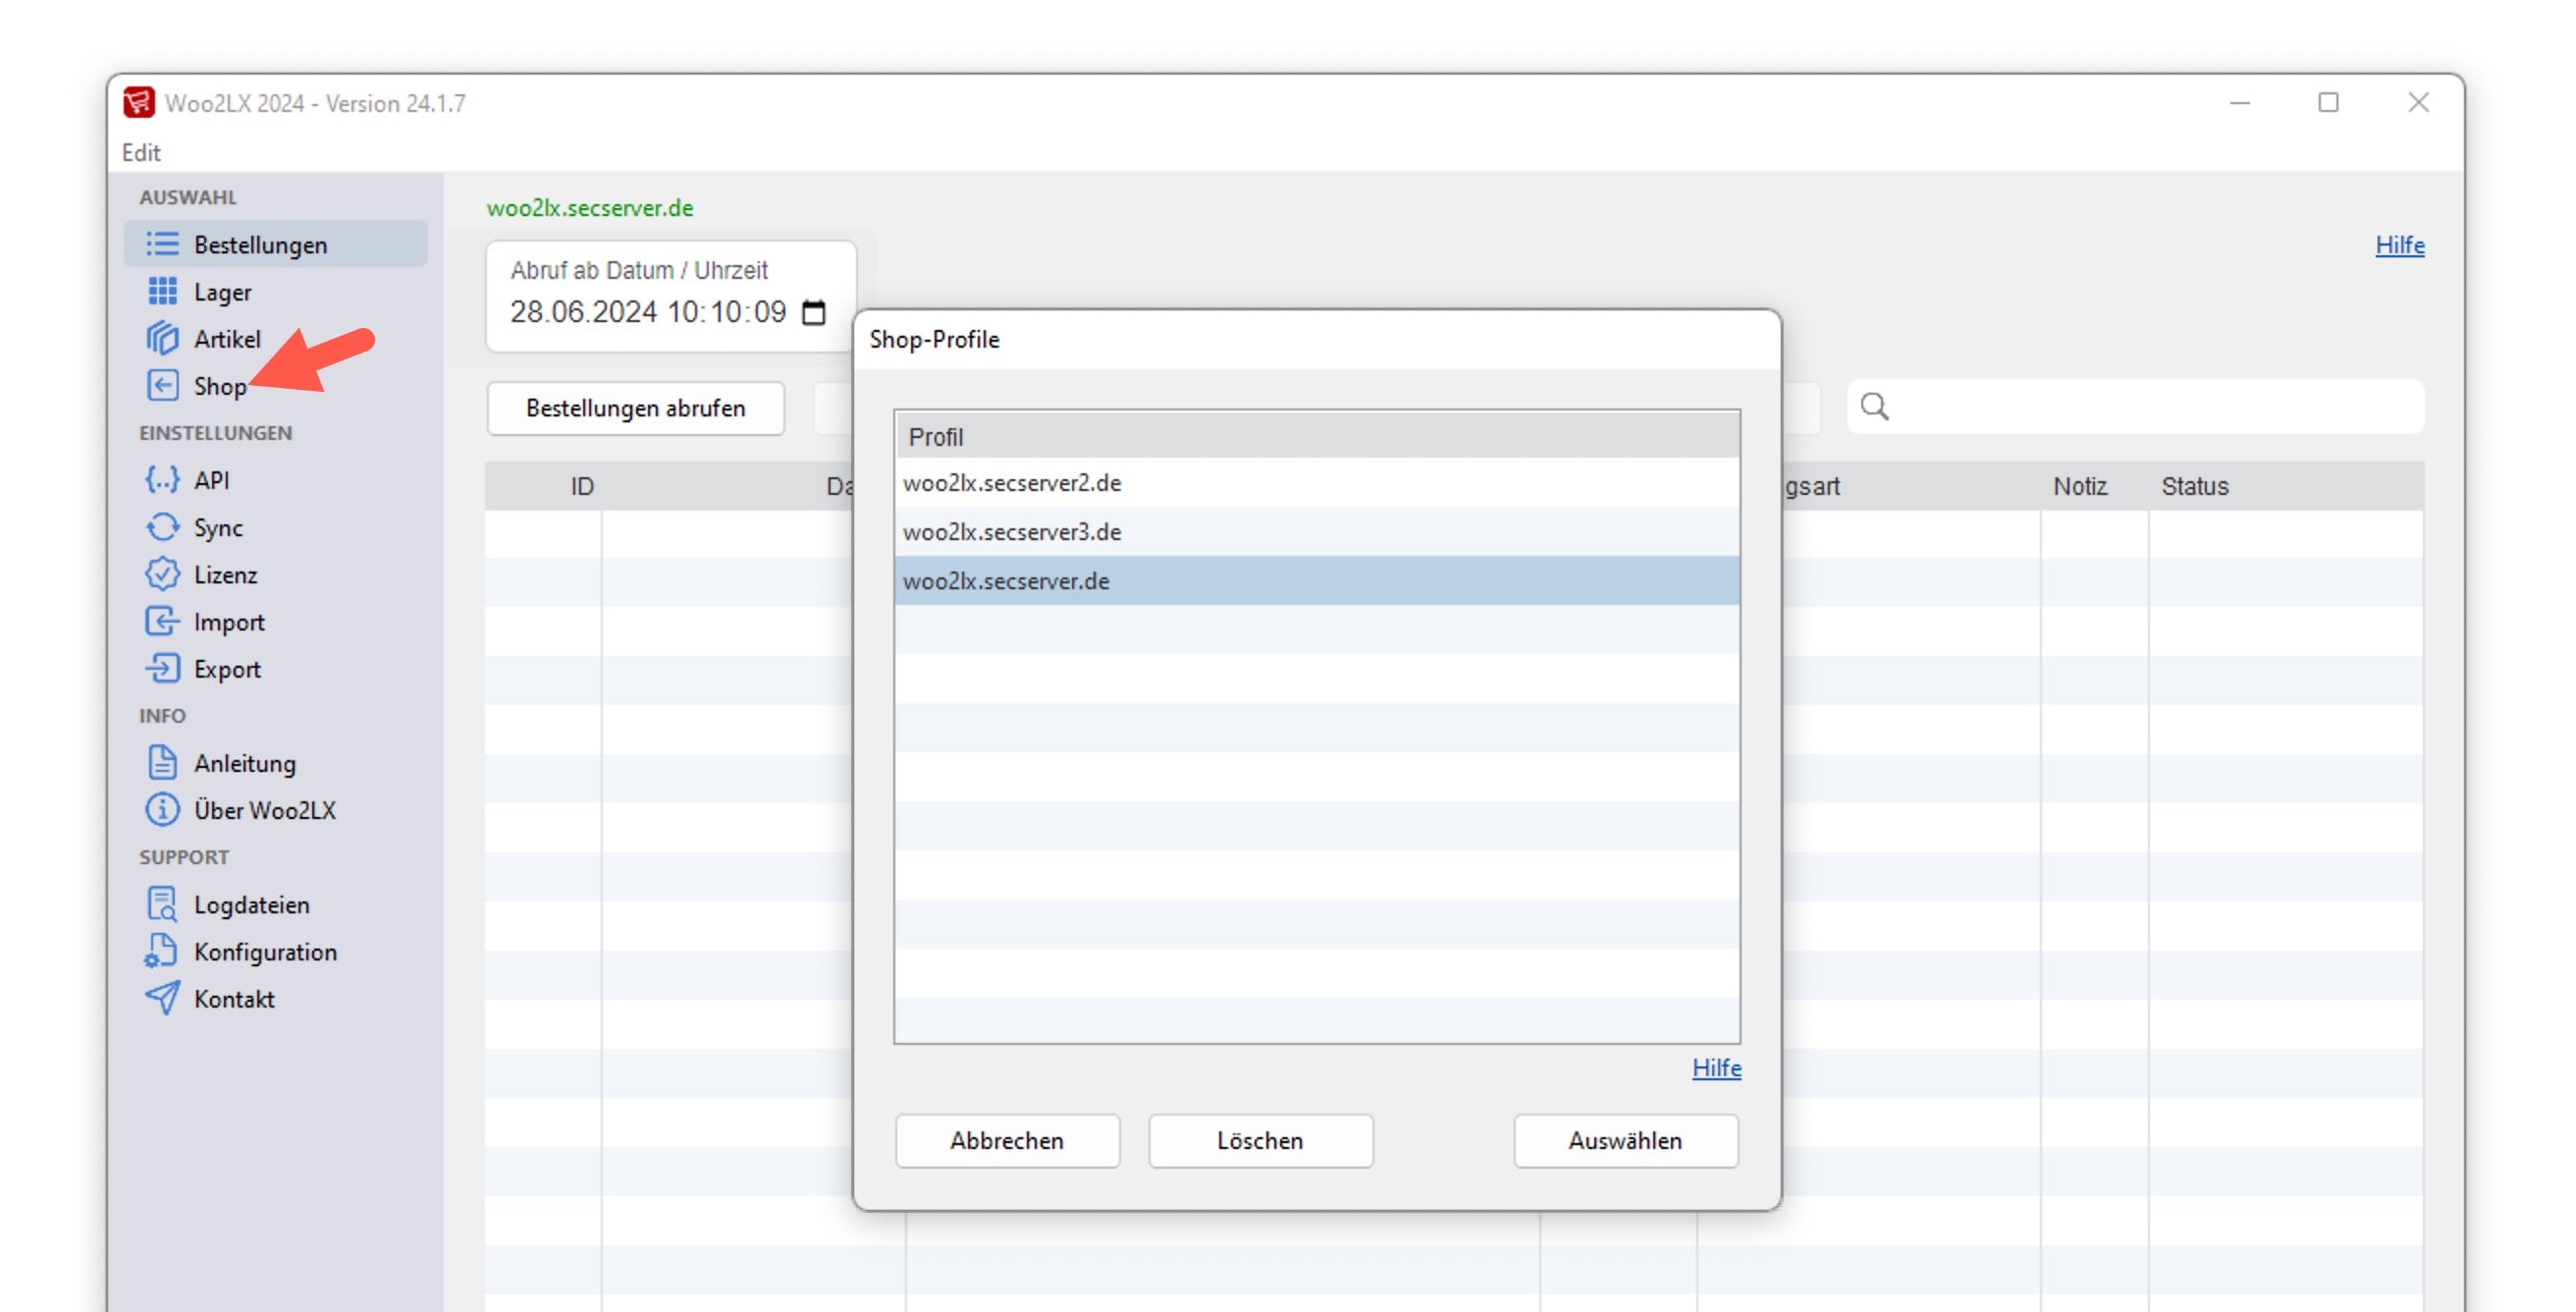
Task: Open API settings label
Action: (x=211, y=480)
